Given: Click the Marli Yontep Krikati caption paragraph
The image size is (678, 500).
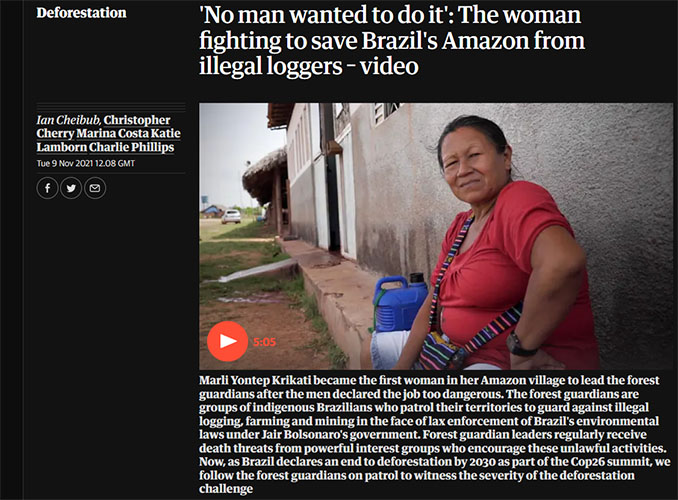Looking at the screenshot, I should coord(435,434).
